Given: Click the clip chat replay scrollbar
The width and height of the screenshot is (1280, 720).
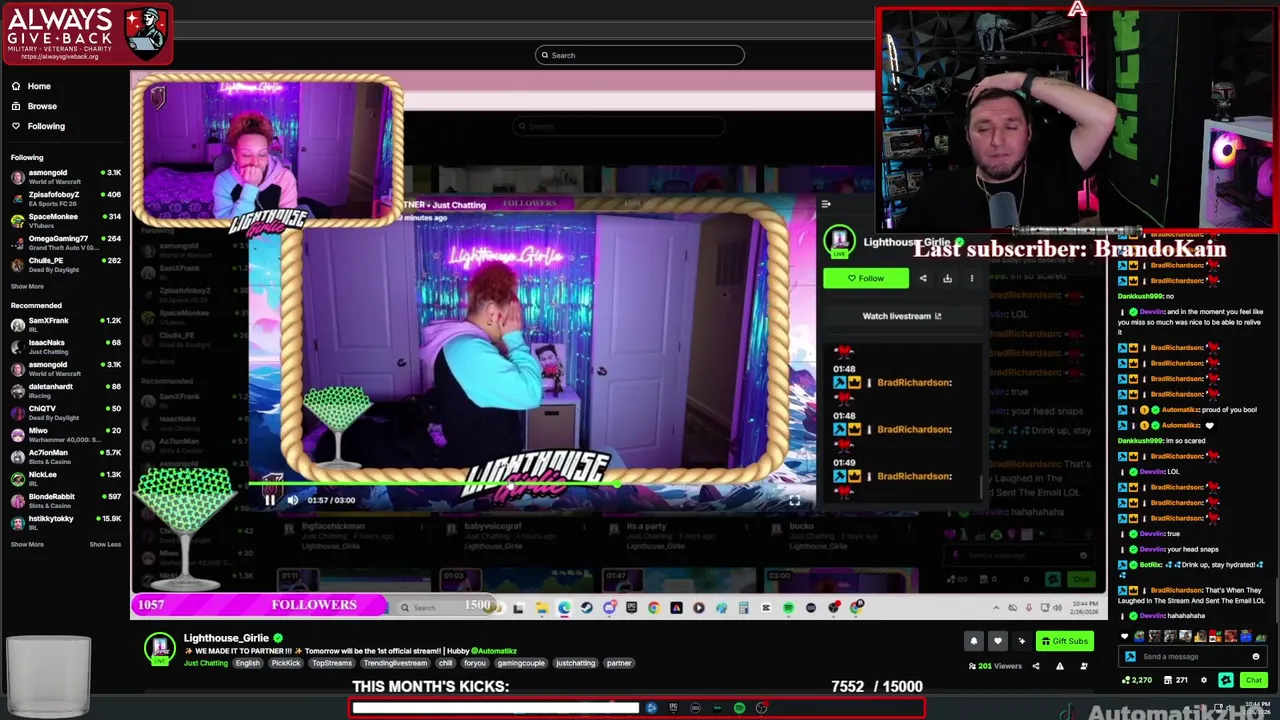Looking at the screenshot, I should click(x=983, y=488).
